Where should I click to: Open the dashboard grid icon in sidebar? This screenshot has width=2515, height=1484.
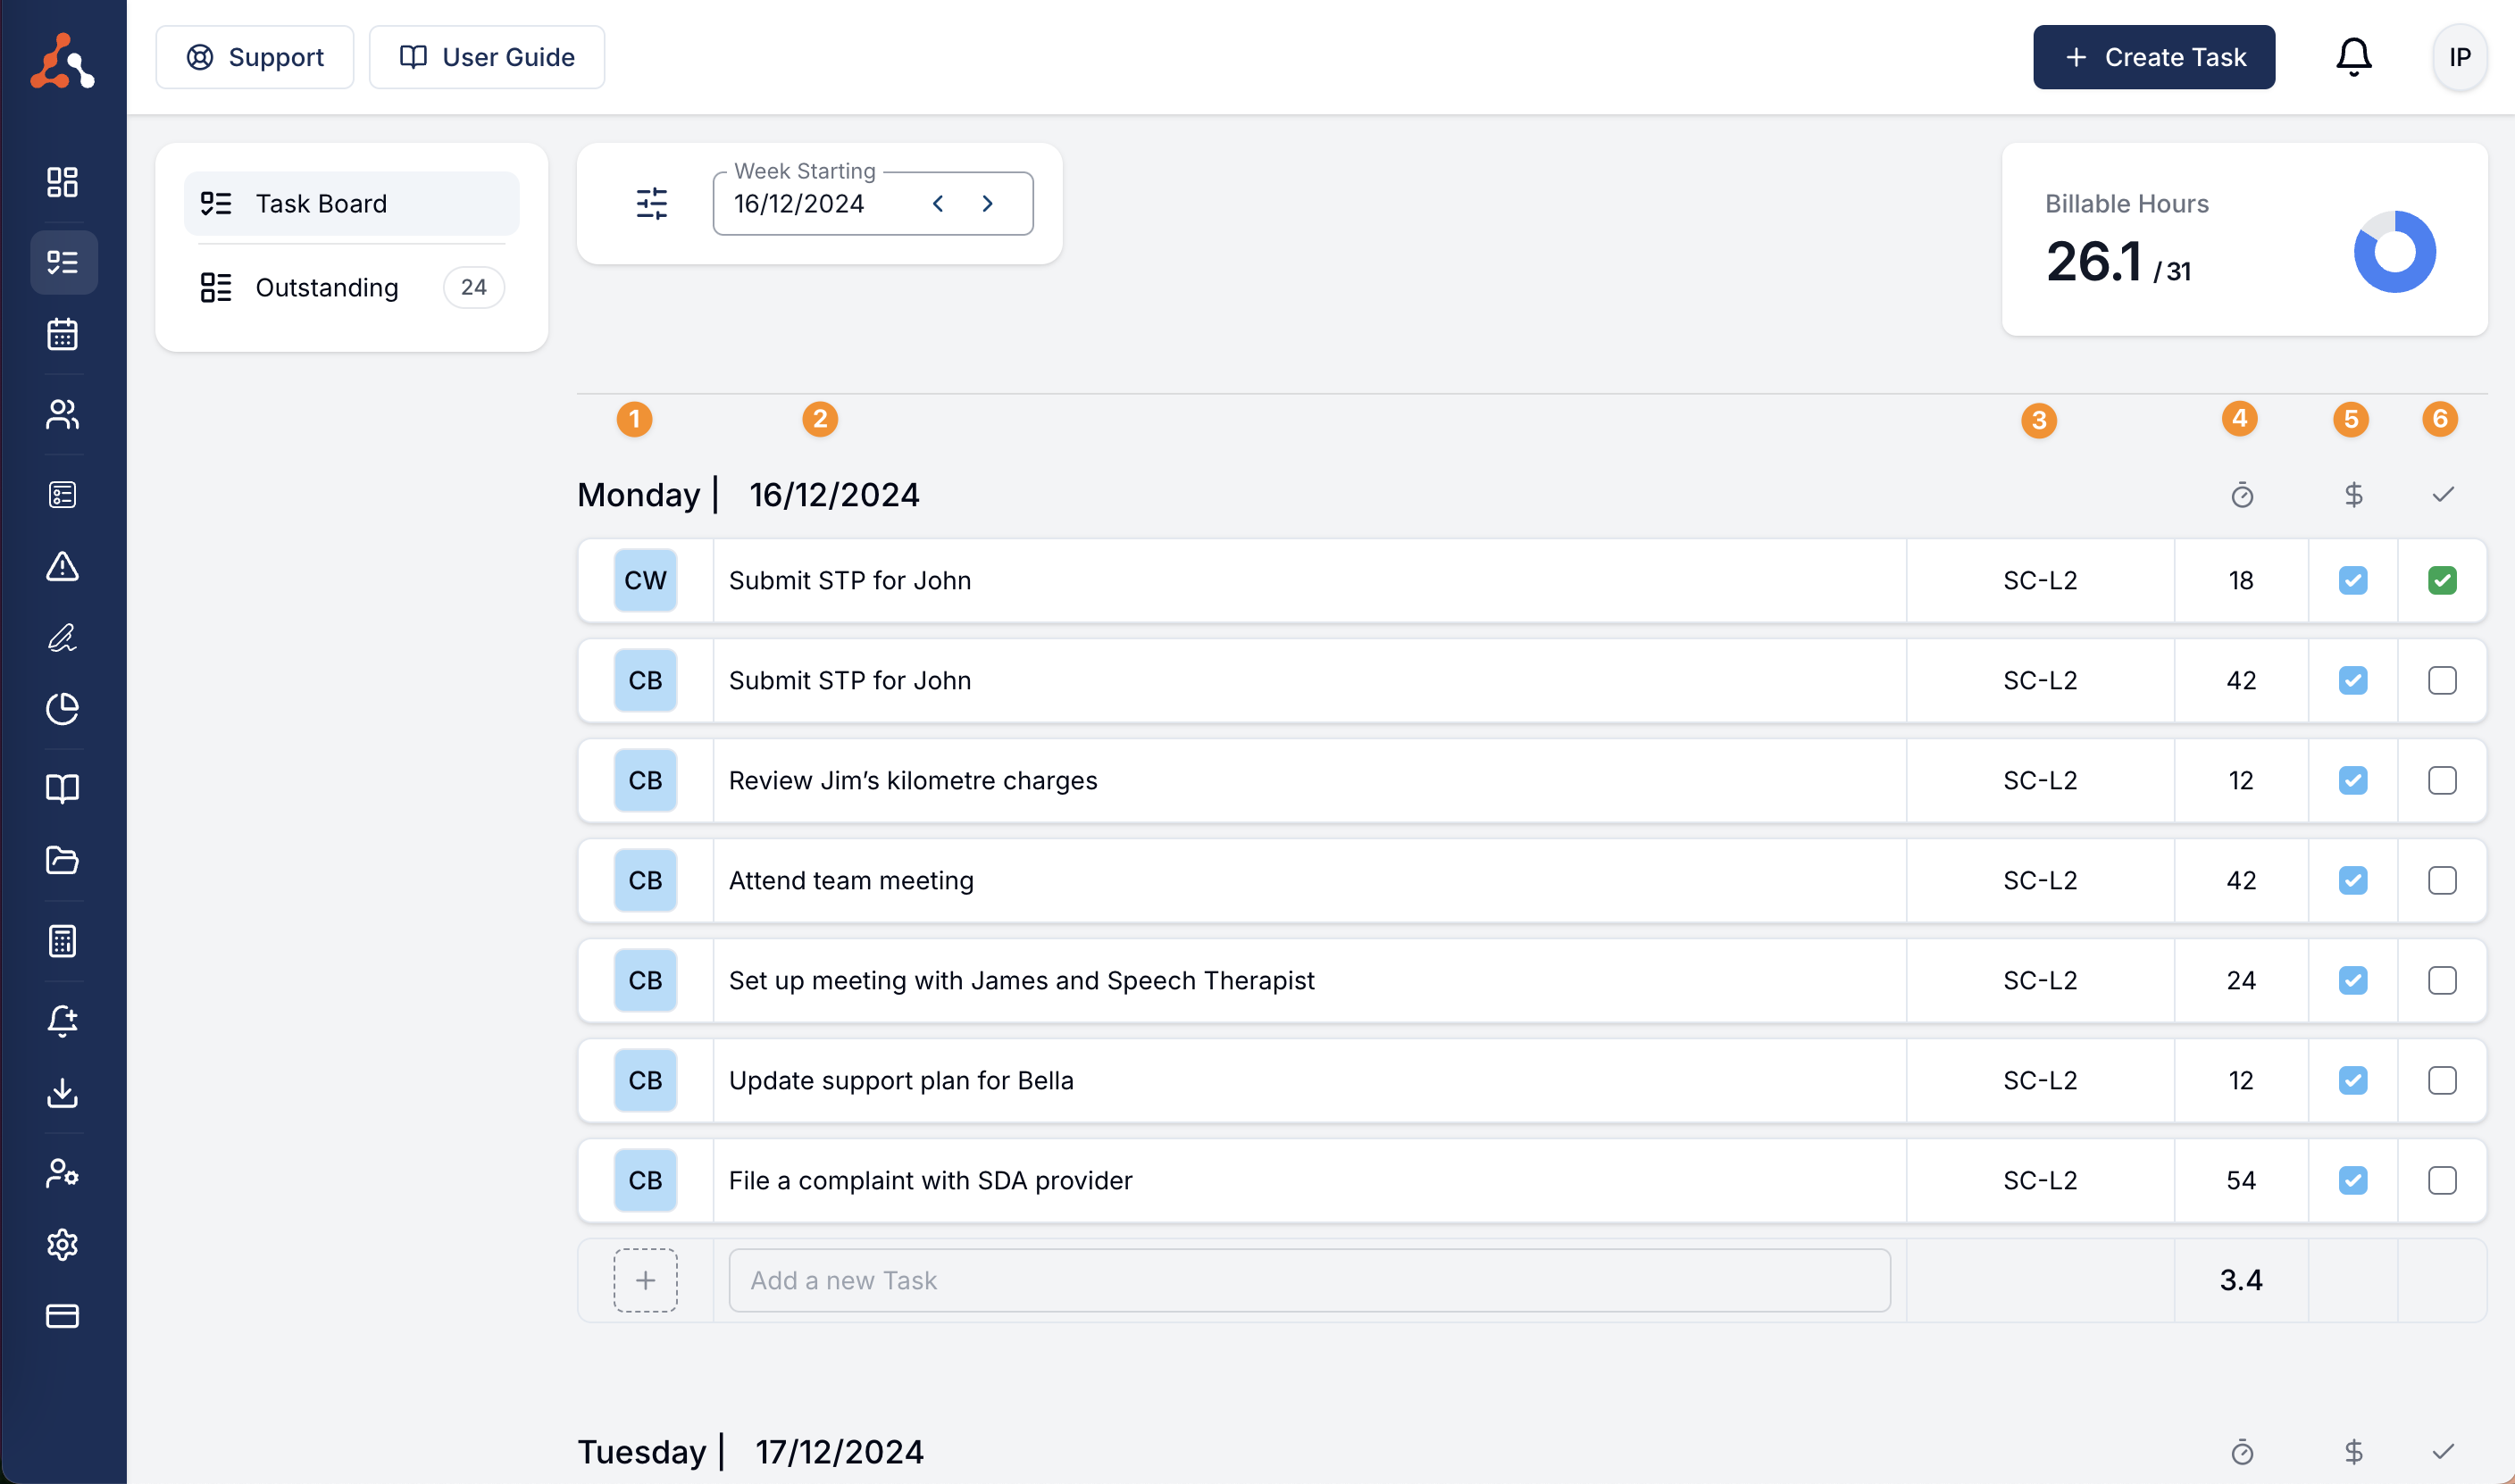62,182
